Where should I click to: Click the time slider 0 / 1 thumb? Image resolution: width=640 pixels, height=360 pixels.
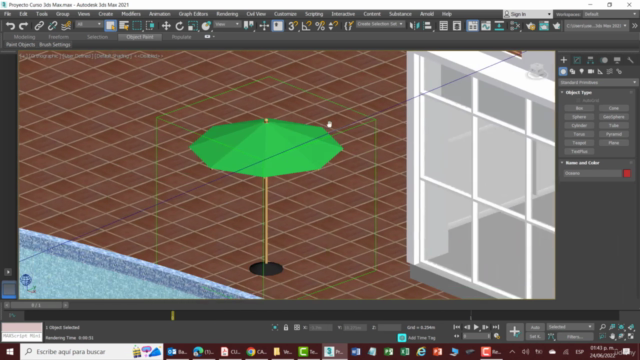click(x=36, y=305)
